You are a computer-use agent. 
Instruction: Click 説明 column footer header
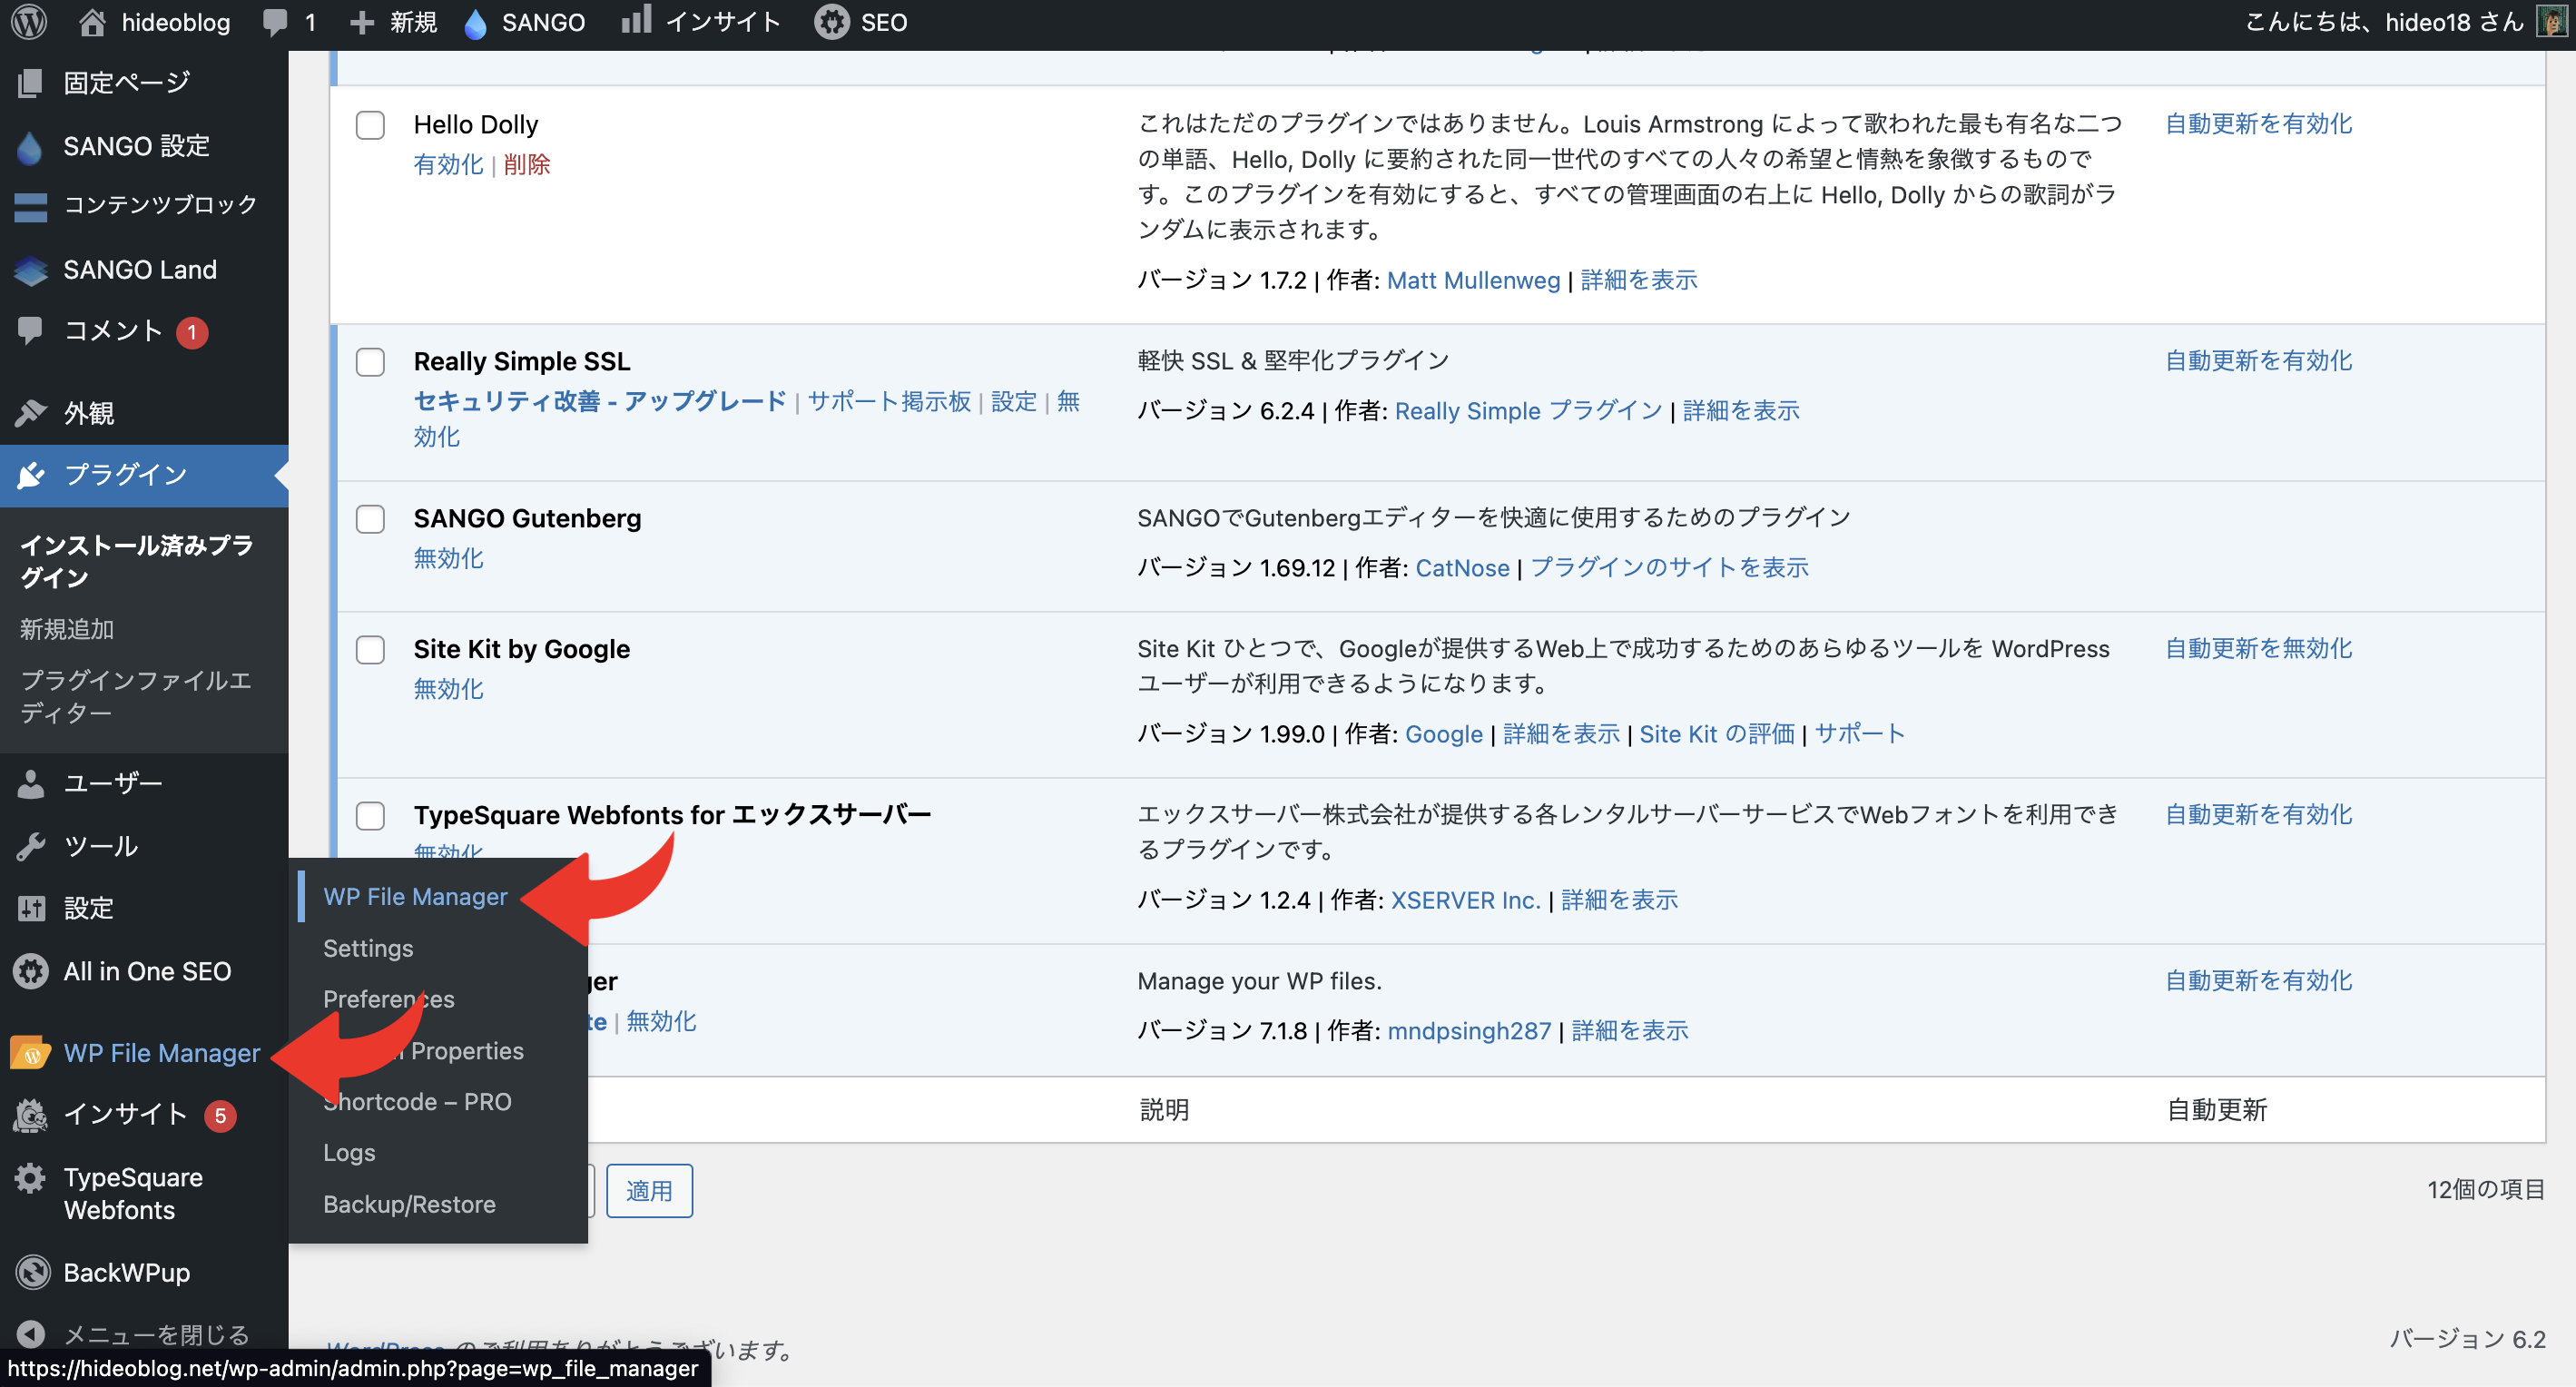coord(1163,1110)
